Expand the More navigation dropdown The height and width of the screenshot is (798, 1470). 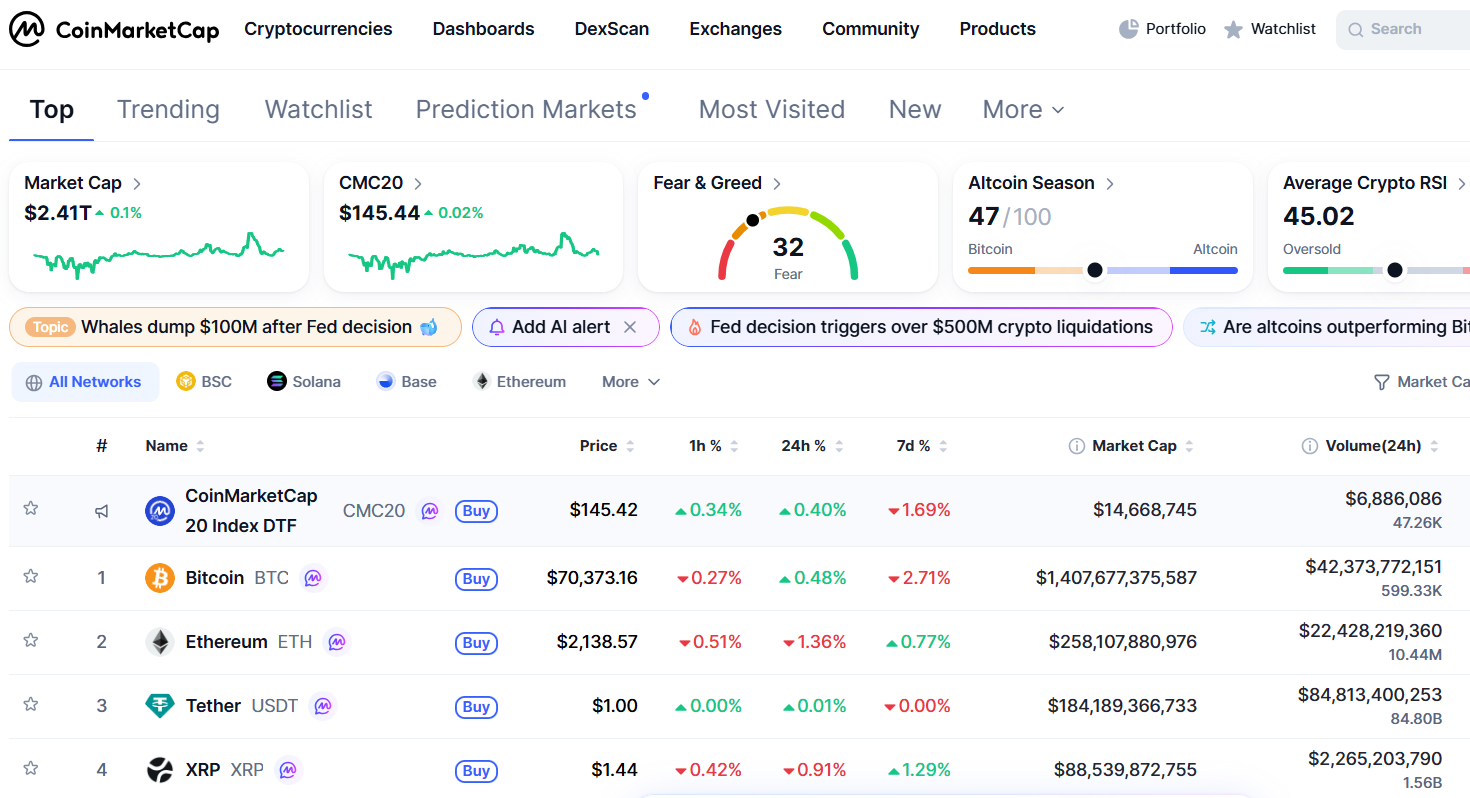point(1022,109)
